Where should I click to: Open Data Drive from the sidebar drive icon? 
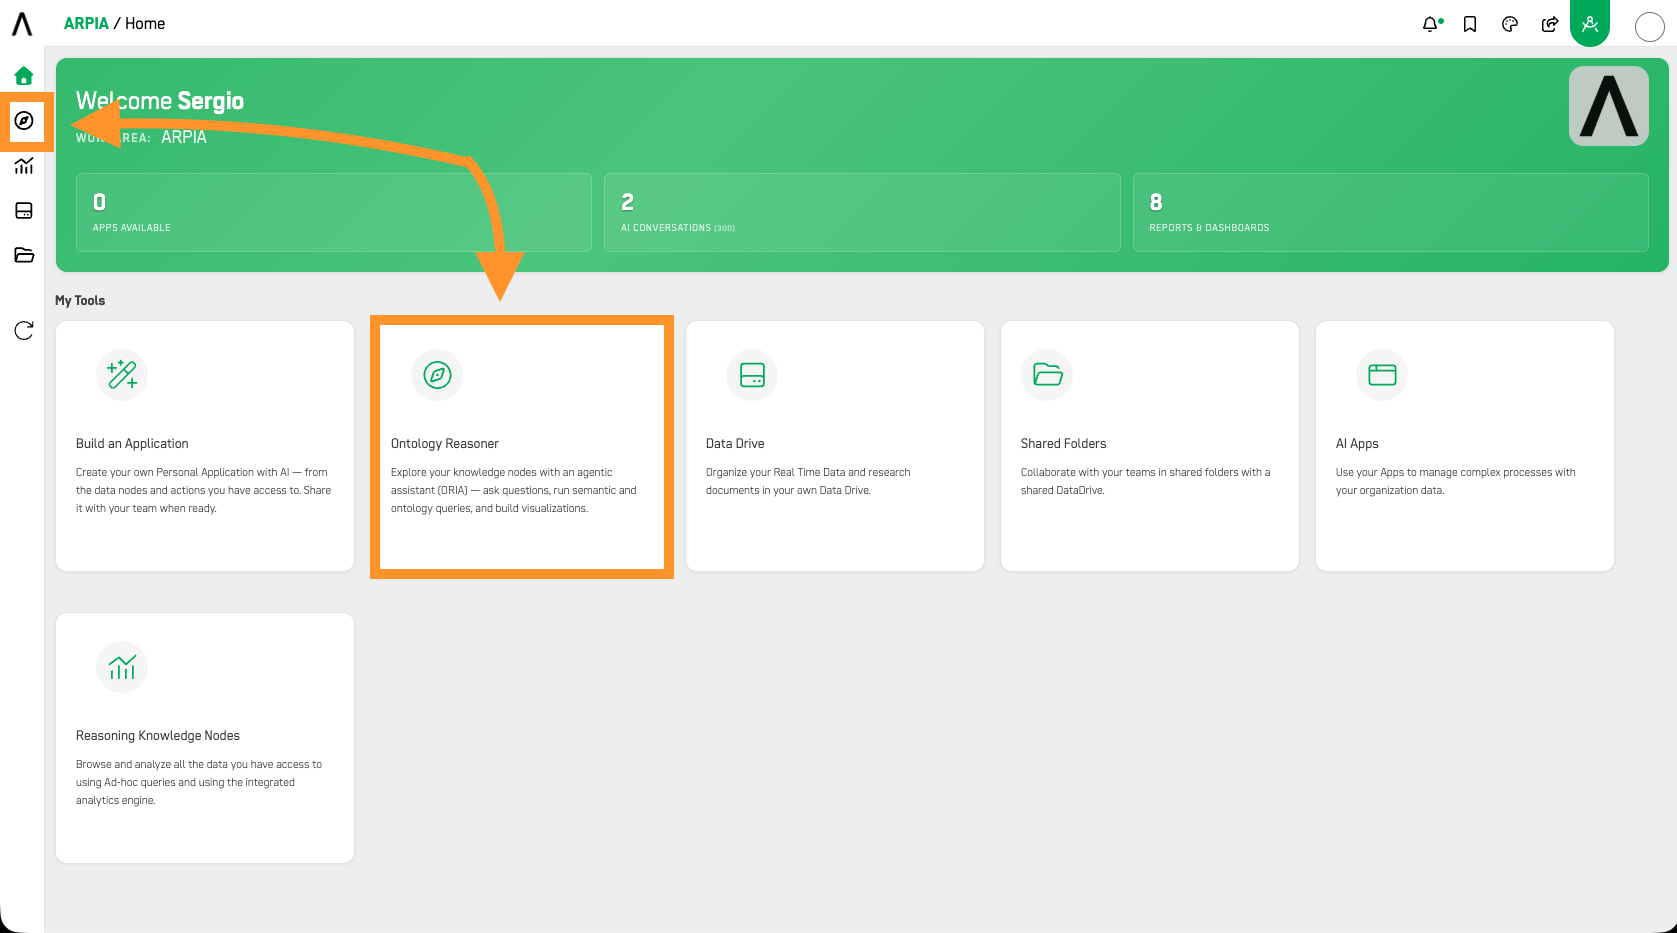(x=24, y=211)
